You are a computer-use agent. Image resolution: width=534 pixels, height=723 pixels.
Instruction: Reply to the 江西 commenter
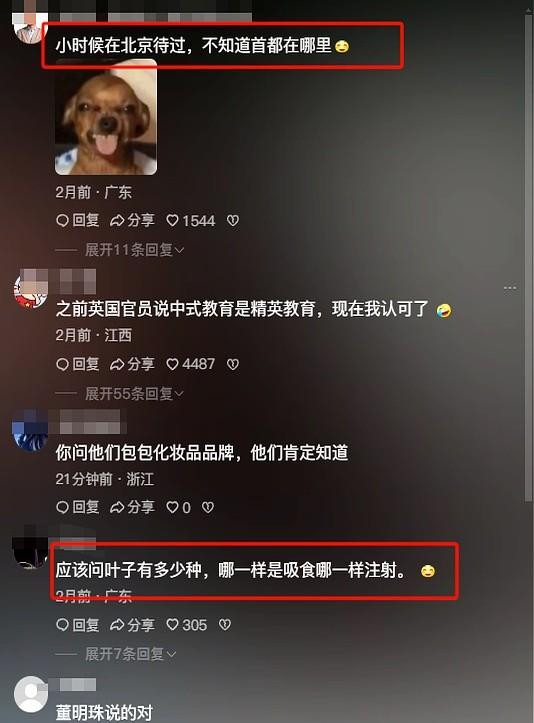coord(77,364)
